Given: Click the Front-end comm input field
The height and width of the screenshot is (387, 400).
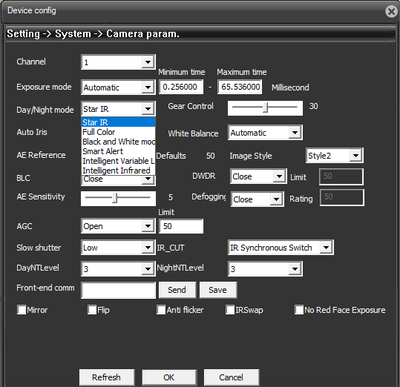Looking at the screenshot, I should [x=118, y=290].
